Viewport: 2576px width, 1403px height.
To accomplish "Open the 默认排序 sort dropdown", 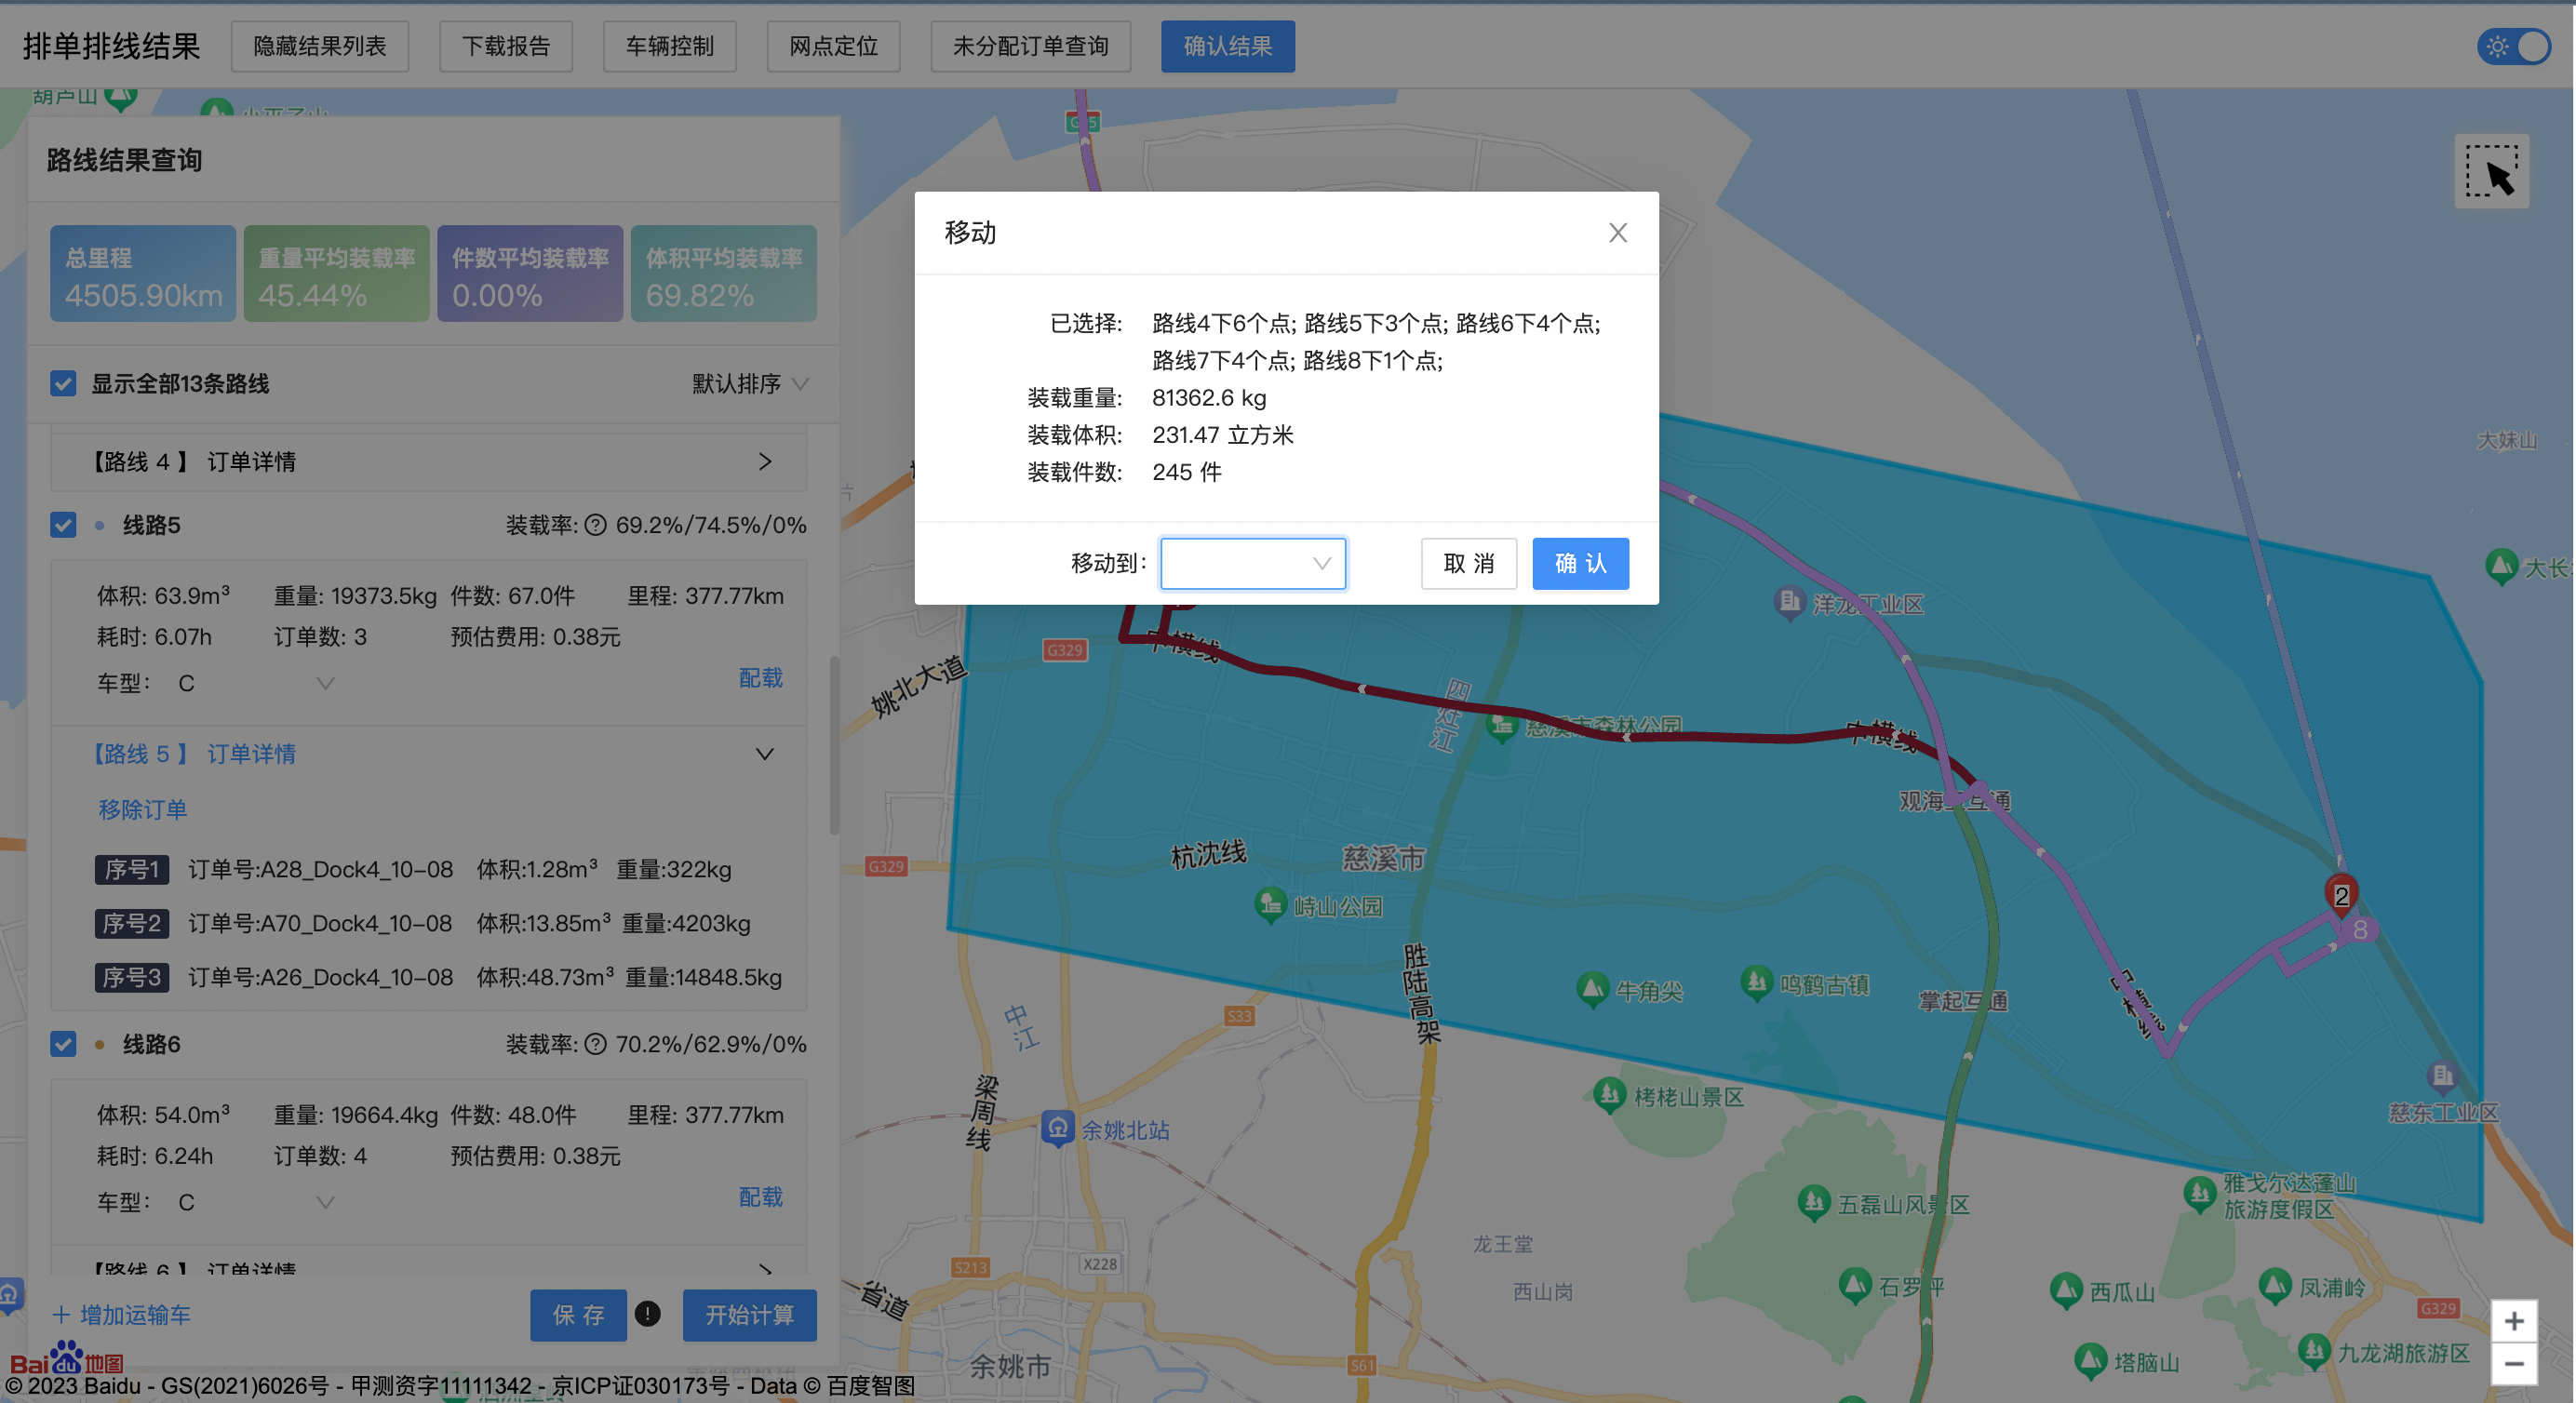I will coord(750,384).
